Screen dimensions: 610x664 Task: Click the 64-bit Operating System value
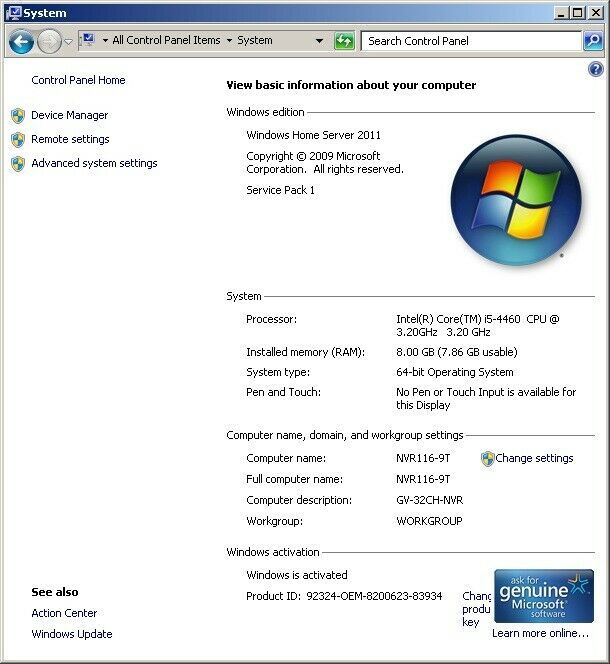[455, 372]
